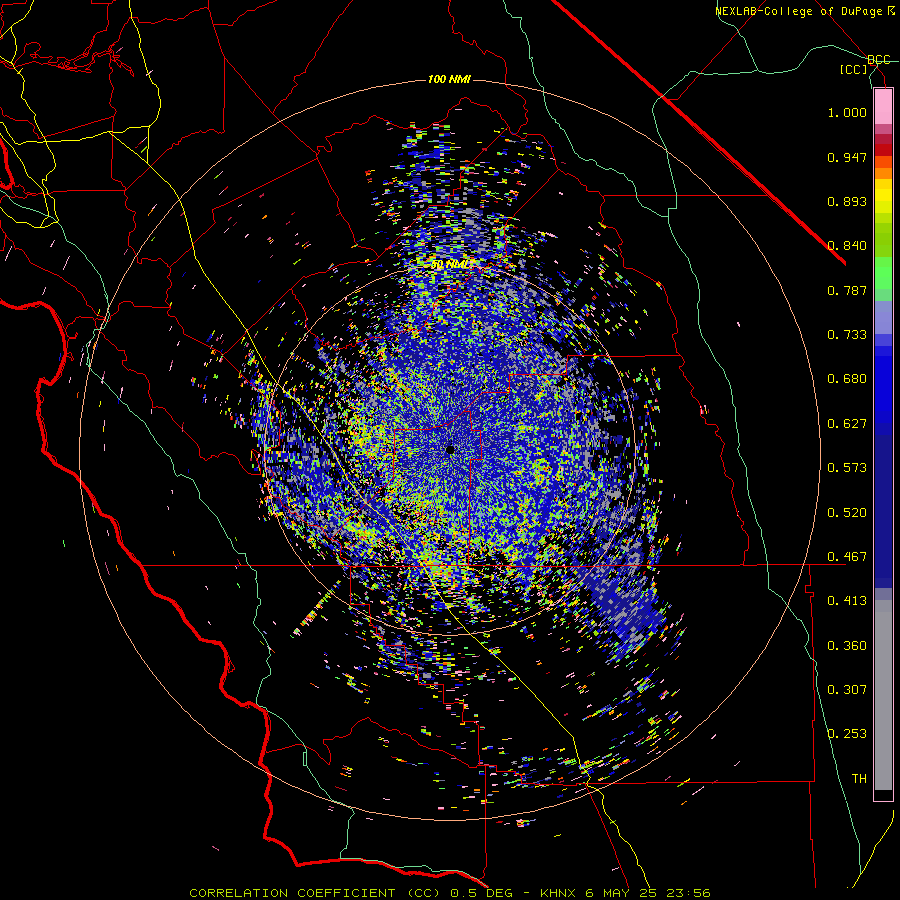The width and height of the screenshot is (900, 900).
Task: Pick the red segment of the color bar
Action: point(883,150)
